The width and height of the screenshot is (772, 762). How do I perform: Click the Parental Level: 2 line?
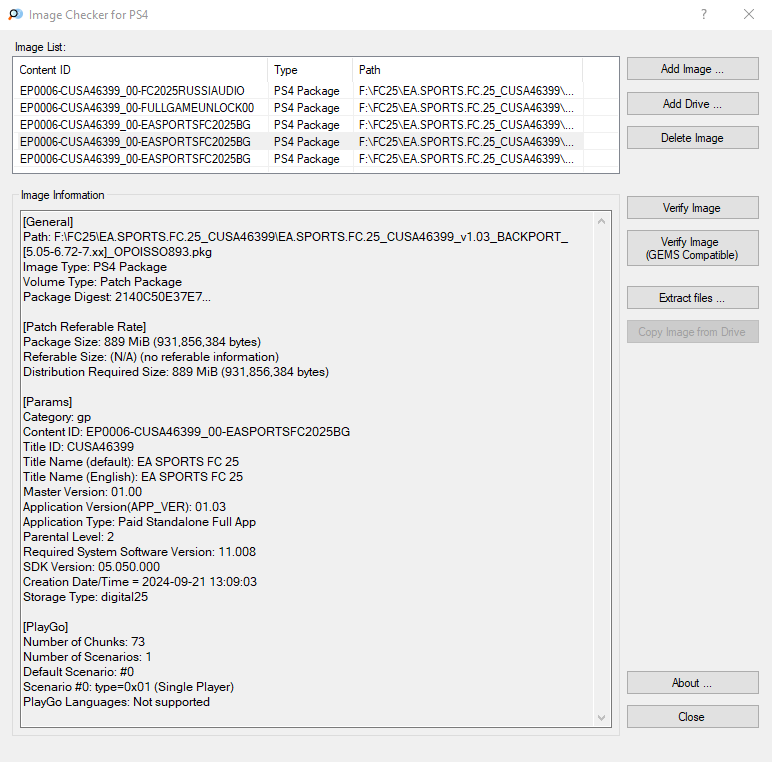coord(68,537)
